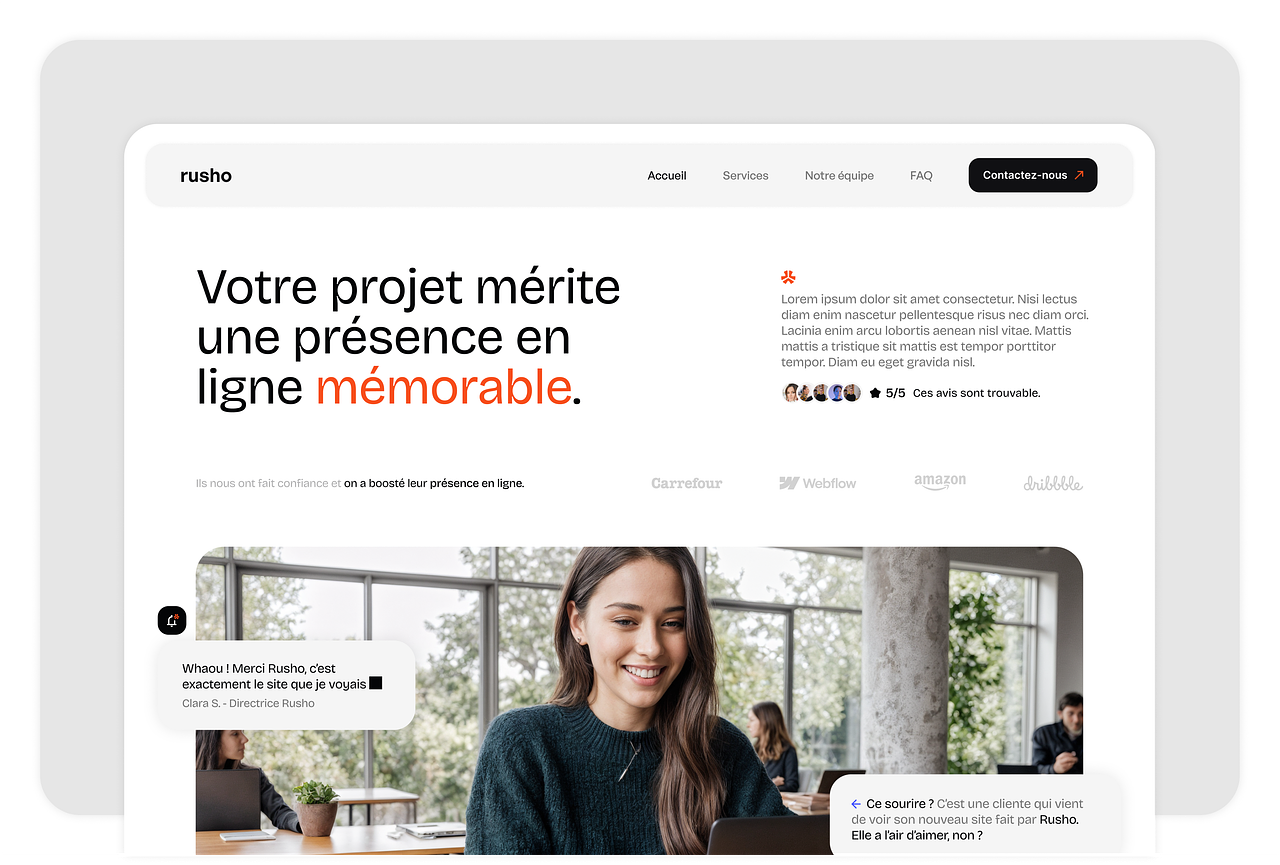Click the black notification bell icon
The image size is (1280, 865).
click(x=172, y=620)
